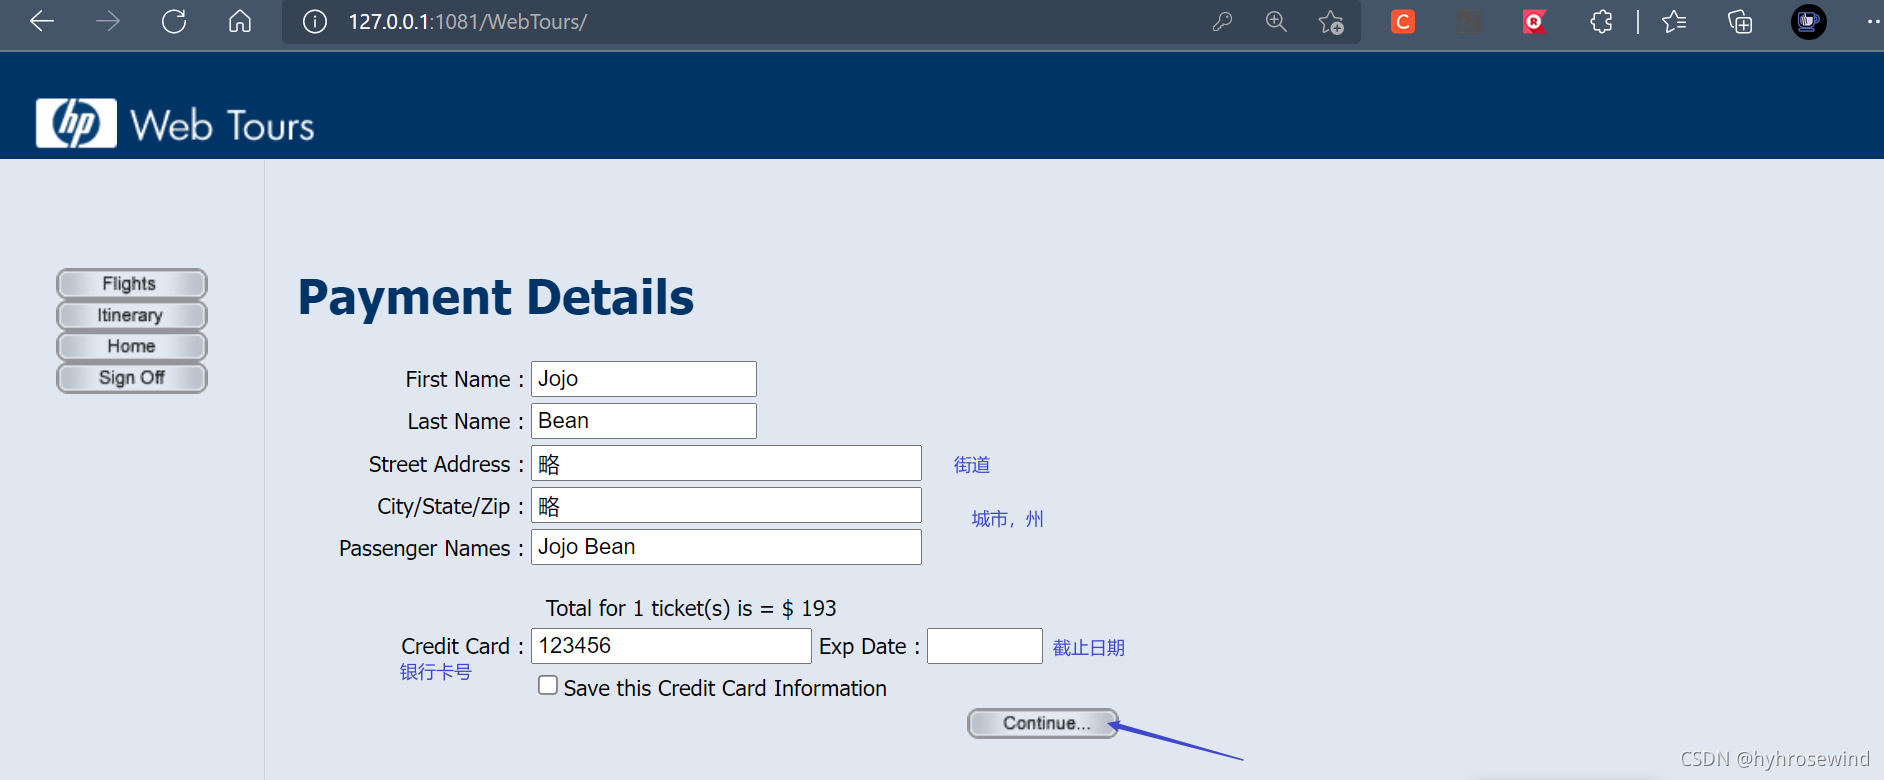Screen dimensions: 1884x780
Task: Go forward with the browser arrow
Action: coord(108,21)
